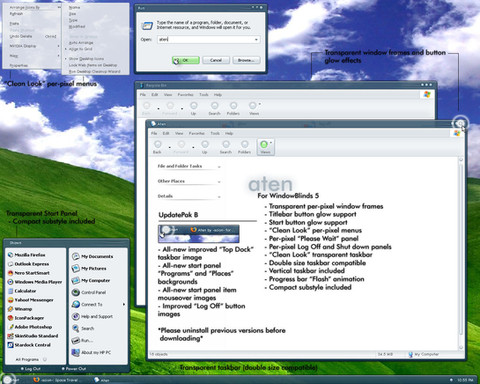Click the Views toolbar icon in Aten window
This screenshot has height=384, width=480.
(x=265, y=147)
